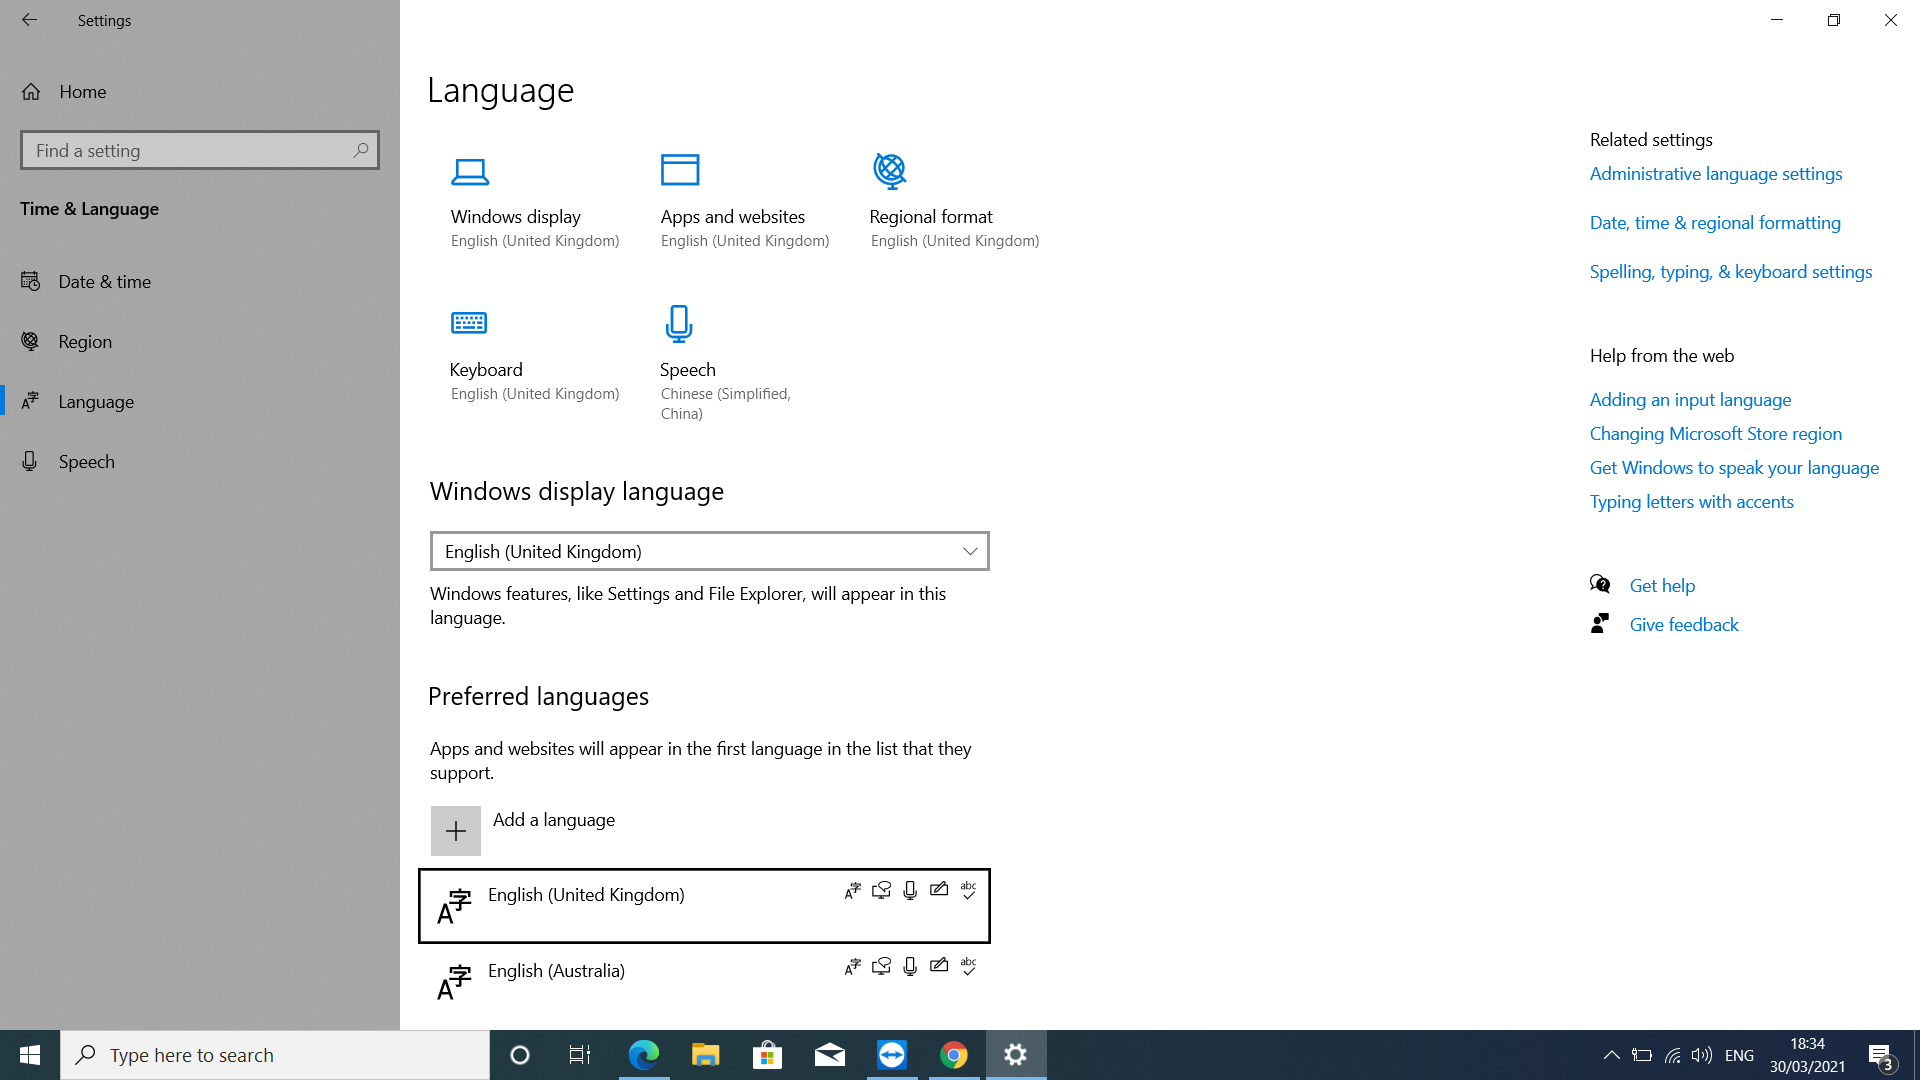The height and width of the screenshot is (1080, 1920).
Task: Click handwriting icon for English (United Kingdom)
Action: [939, 889]
